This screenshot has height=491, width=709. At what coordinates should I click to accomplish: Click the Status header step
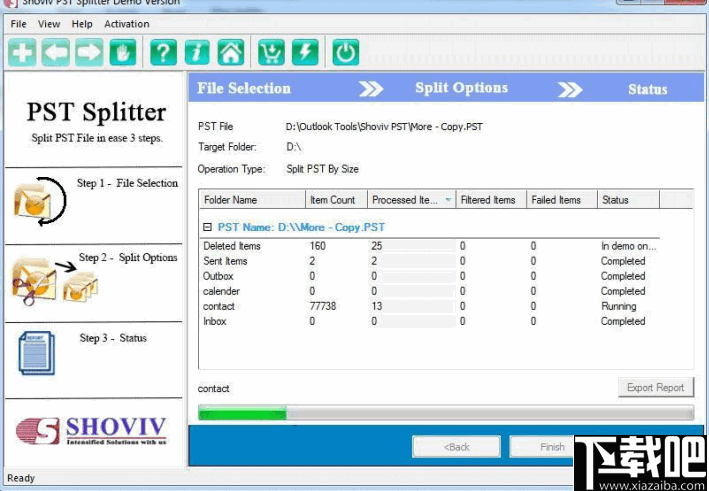click(x=648, y=89)
